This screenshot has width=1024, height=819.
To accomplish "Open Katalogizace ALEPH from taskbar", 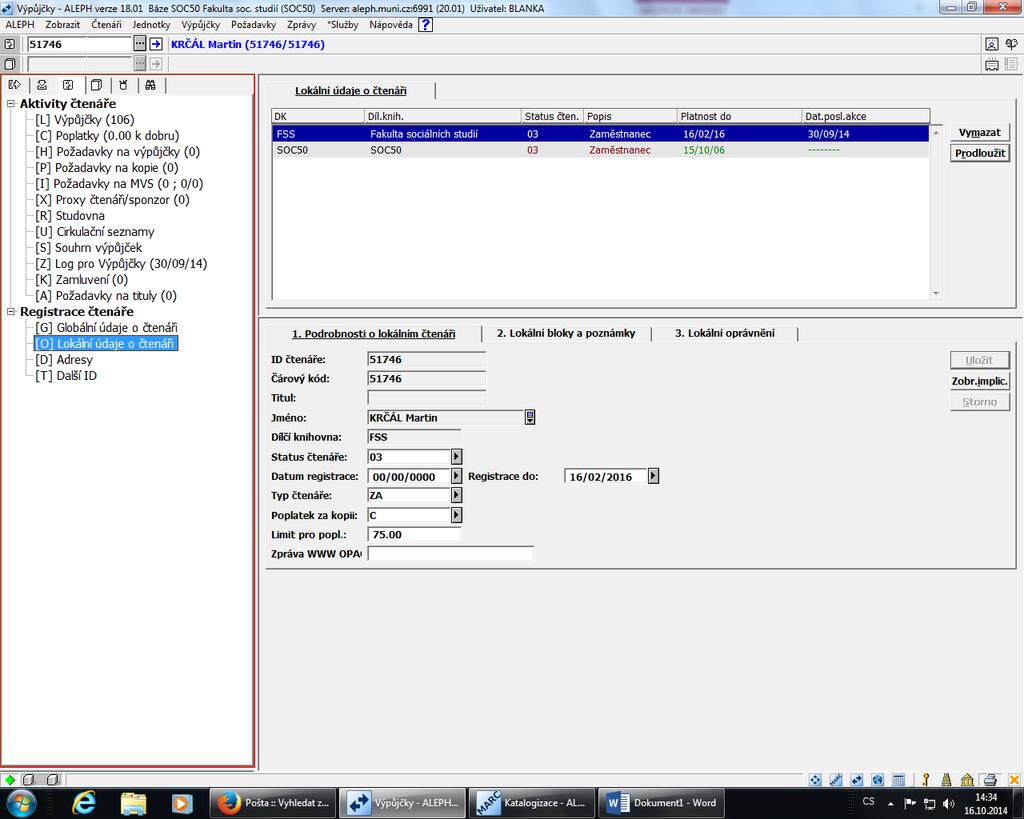I will pyautogui.click(x=532, y=803).
